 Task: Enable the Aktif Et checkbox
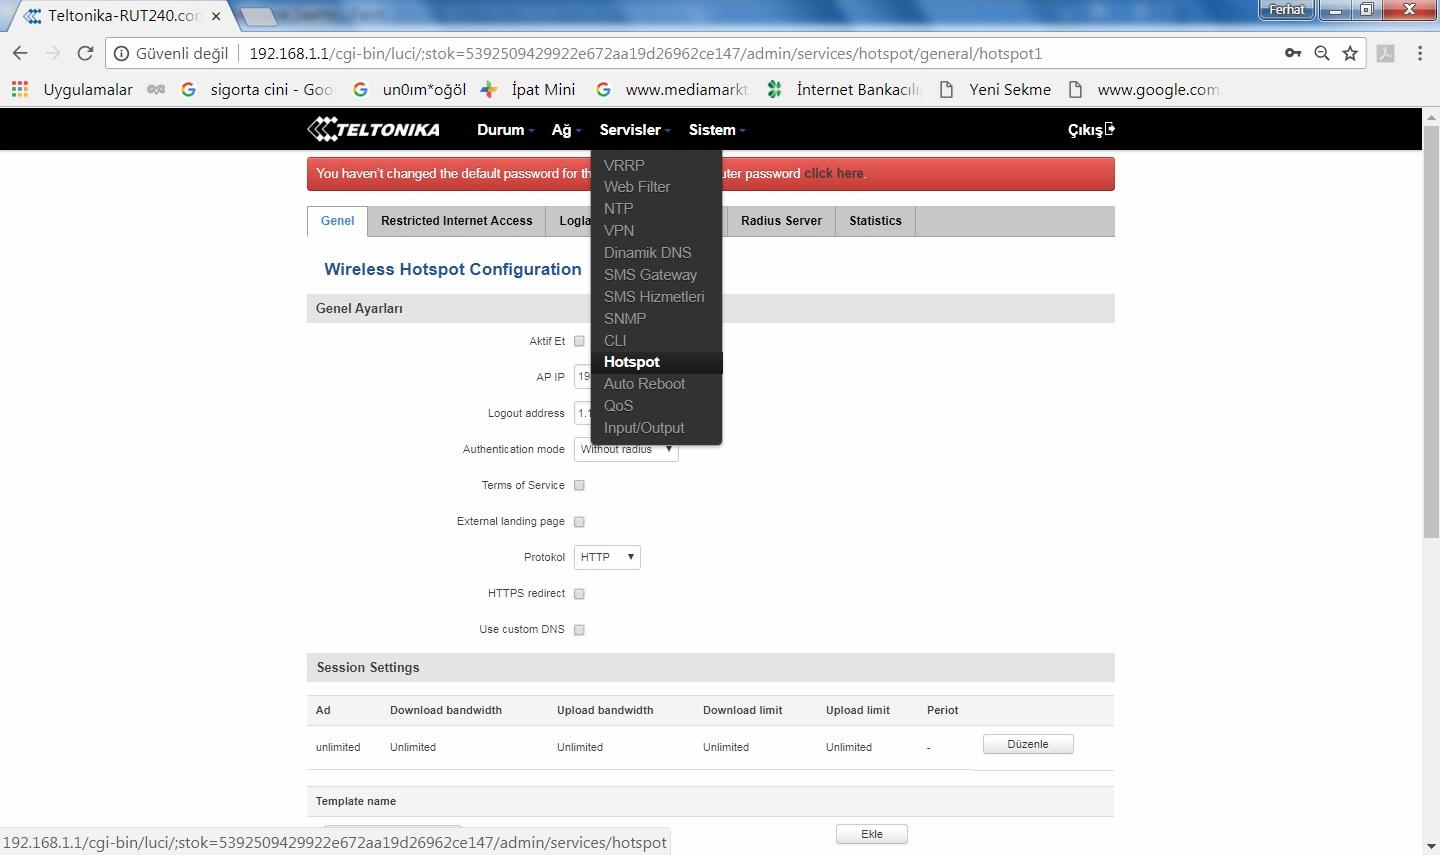tap(579, 341)
